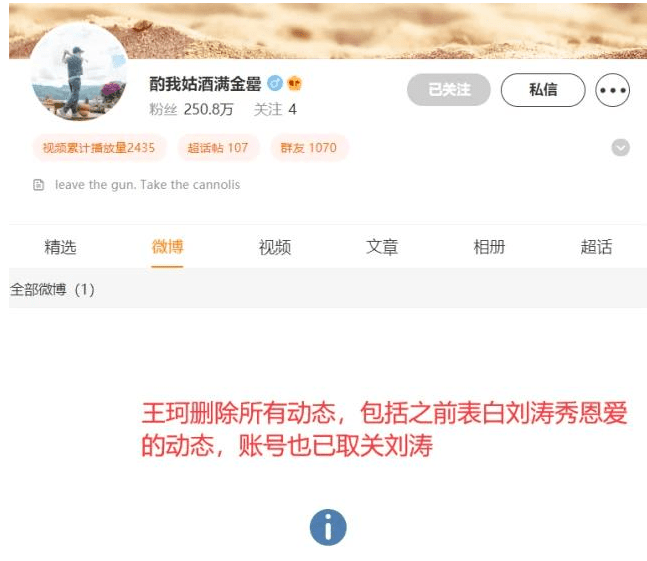Select the 微博 tab
Screen dimensions: 647x561
coord(167,247)
